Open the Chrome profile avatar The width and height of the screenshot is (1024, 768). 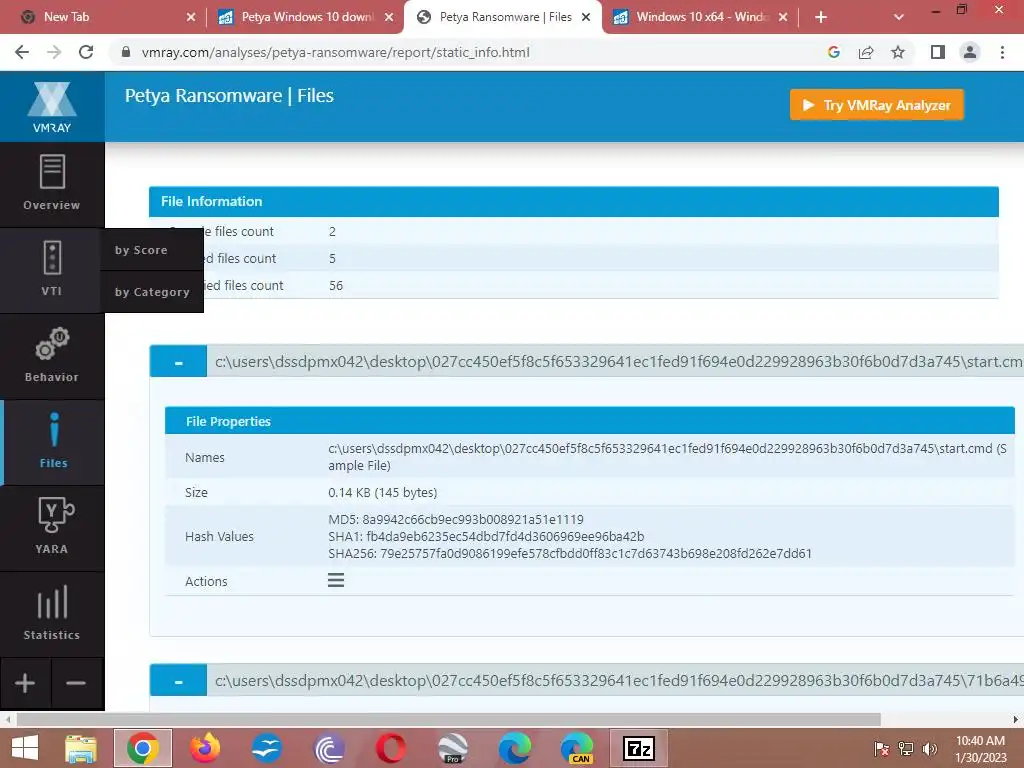point(970,52)
